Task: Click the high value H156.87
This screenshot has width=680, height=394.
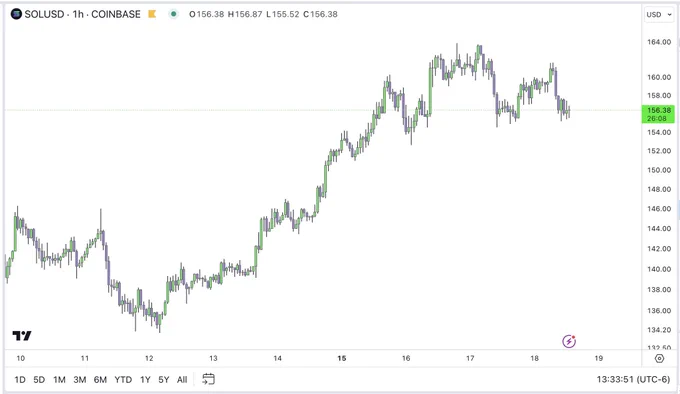Action: [x=245, y=14]
